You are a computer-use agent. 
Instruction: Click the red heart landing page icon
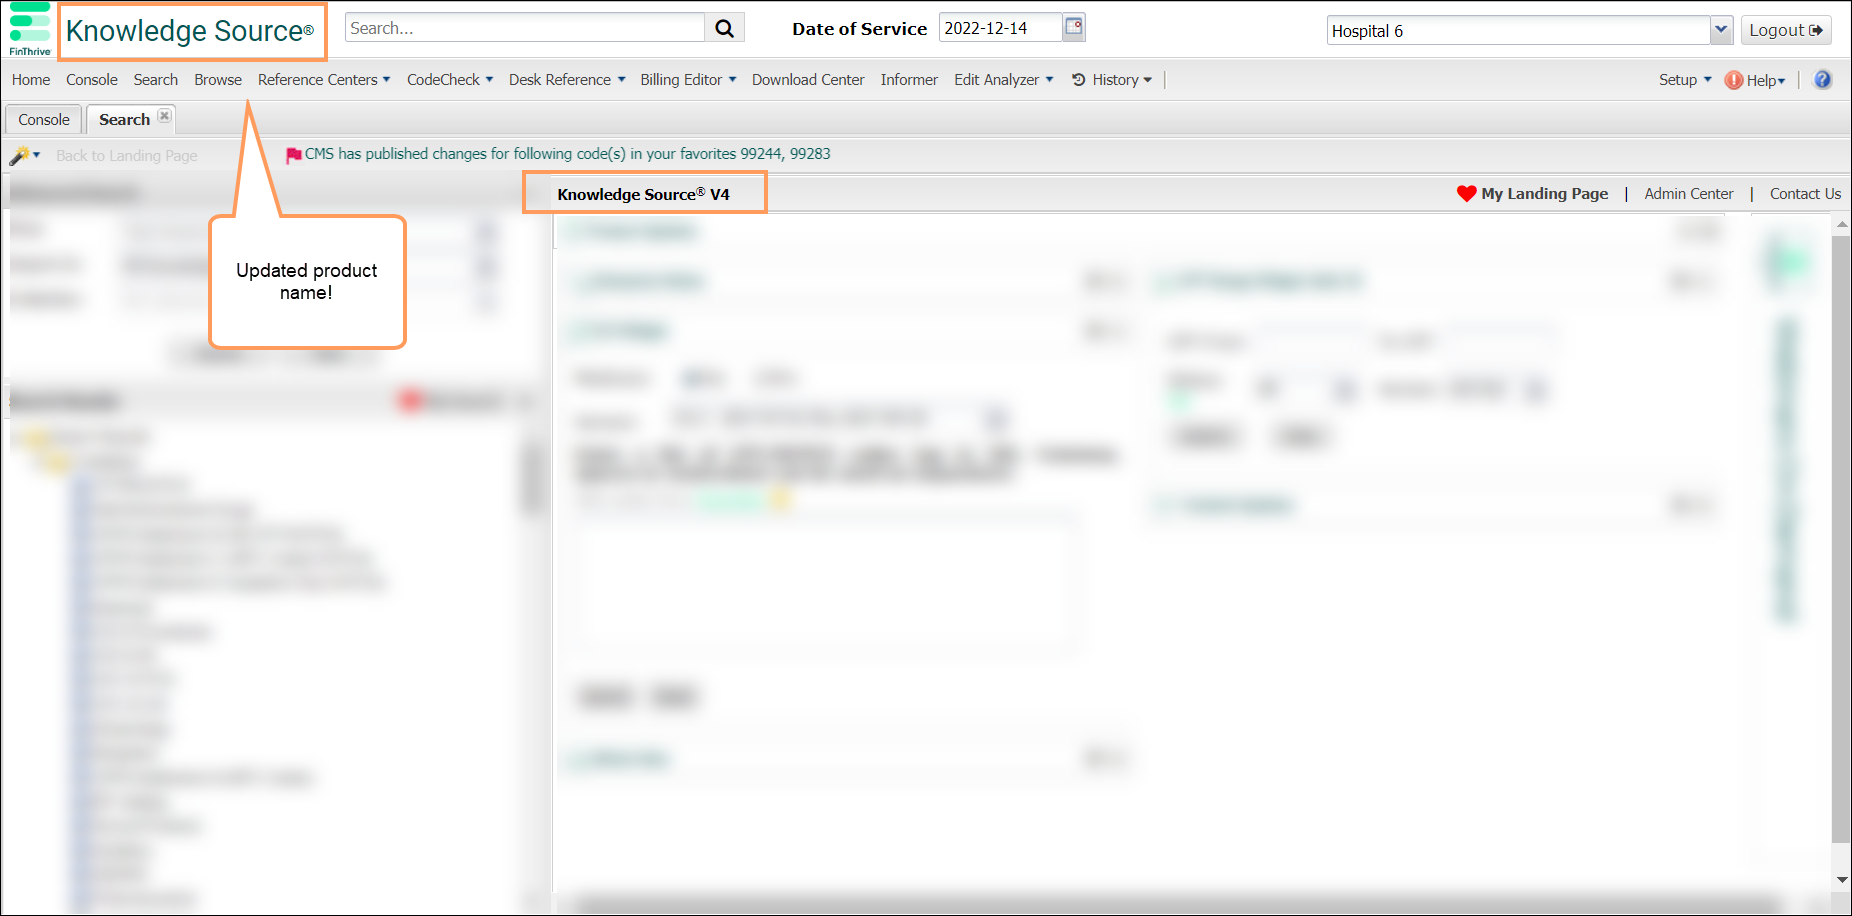point(1466,194)
